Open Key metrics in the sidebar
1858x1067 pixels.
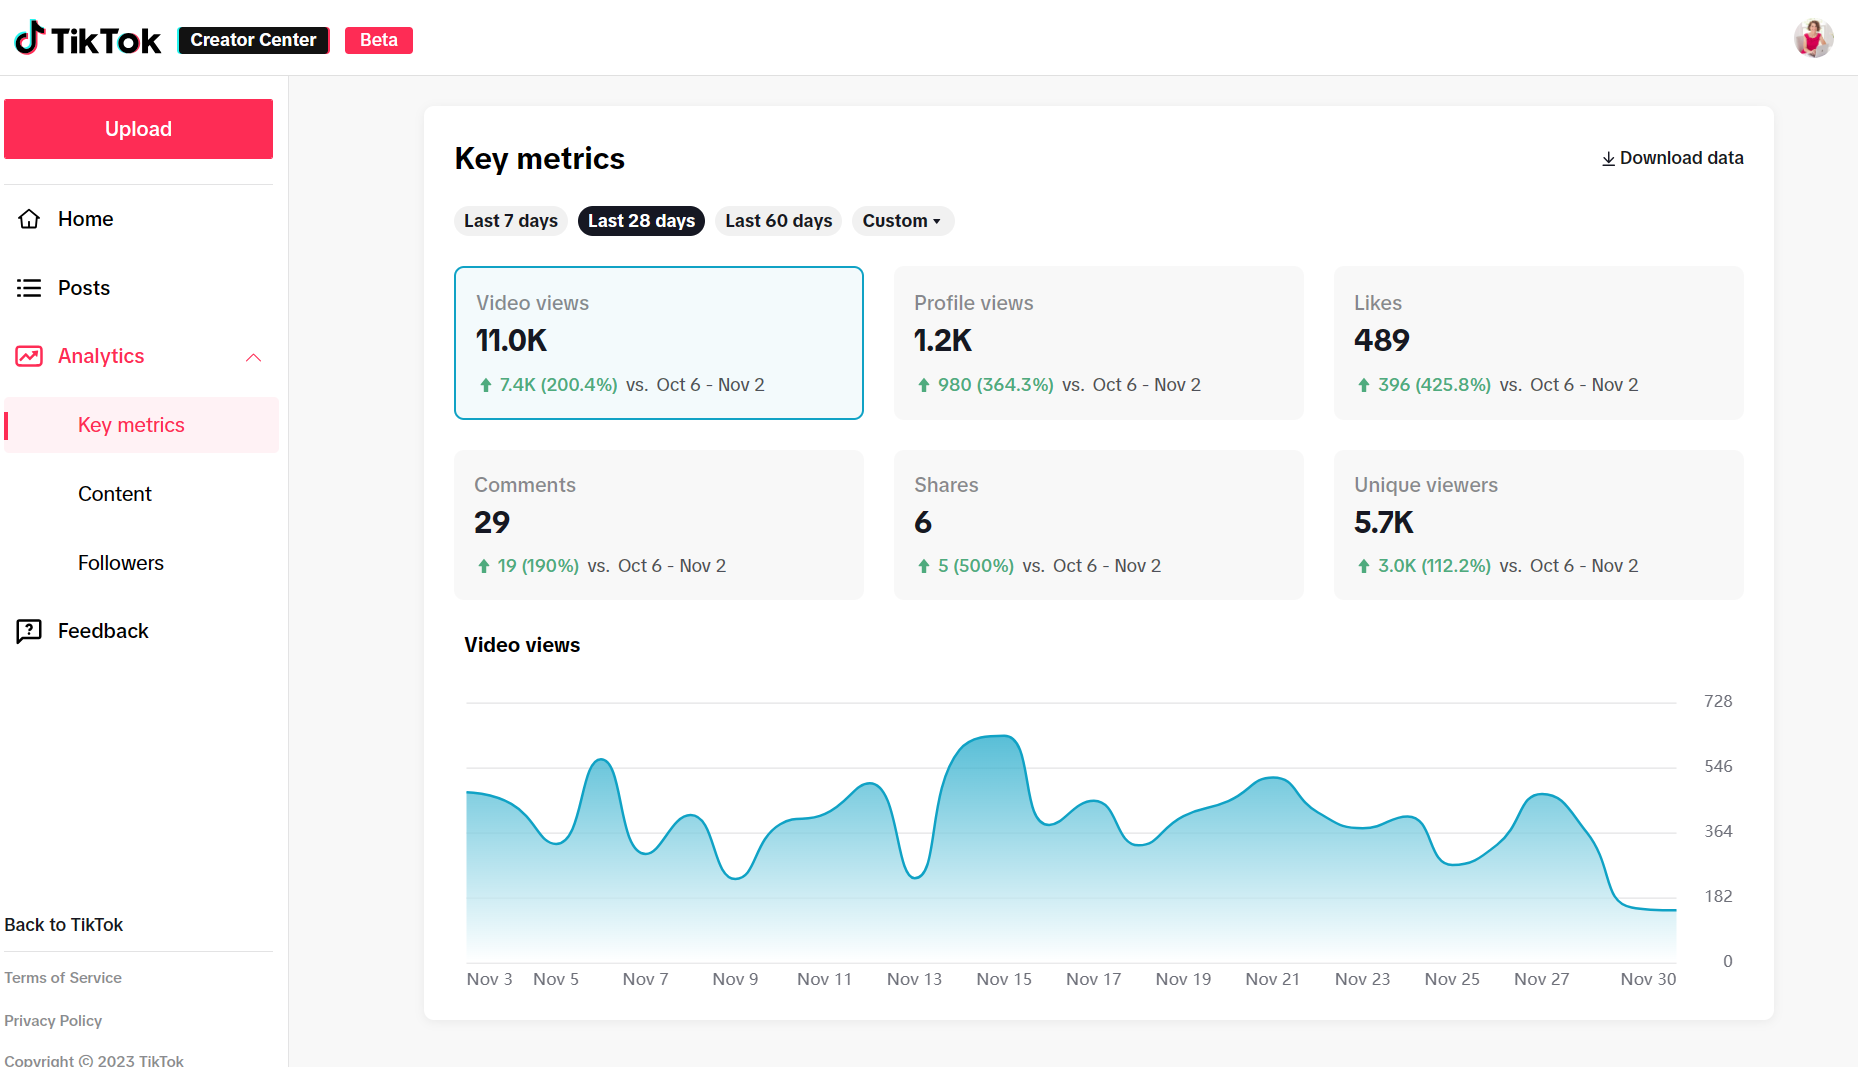141,425
